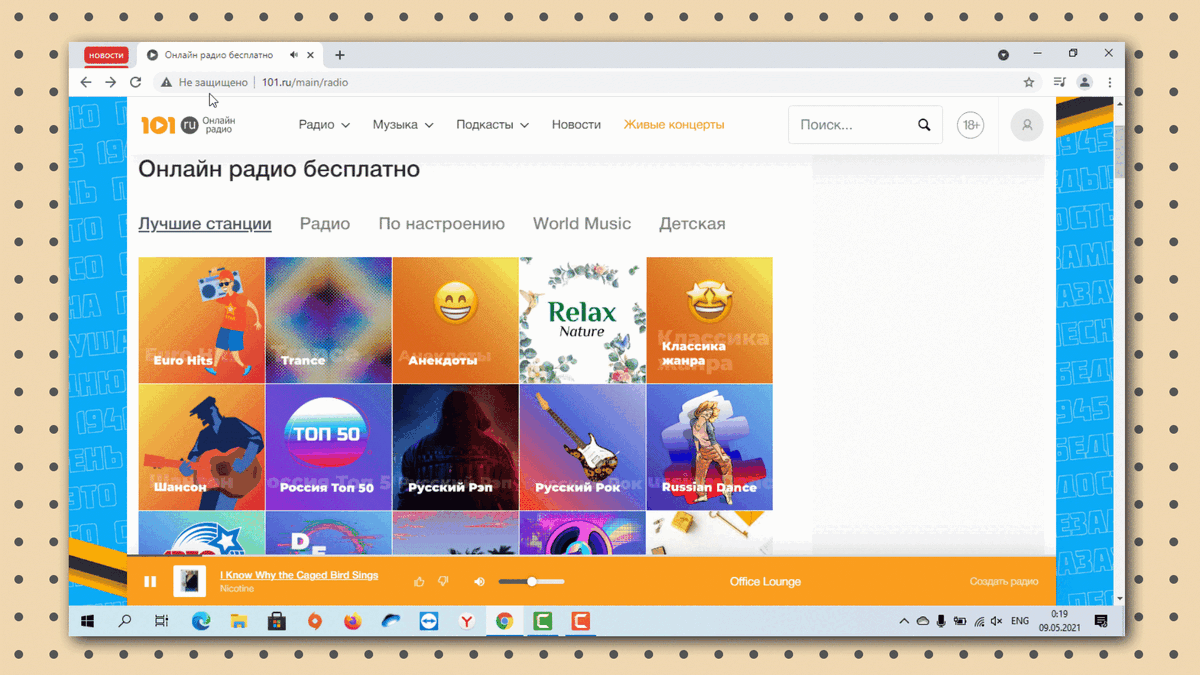The width and height of the screenshot is (1200, 675).
Task: Switch to the World Music tab
Action: click(582, 224)
